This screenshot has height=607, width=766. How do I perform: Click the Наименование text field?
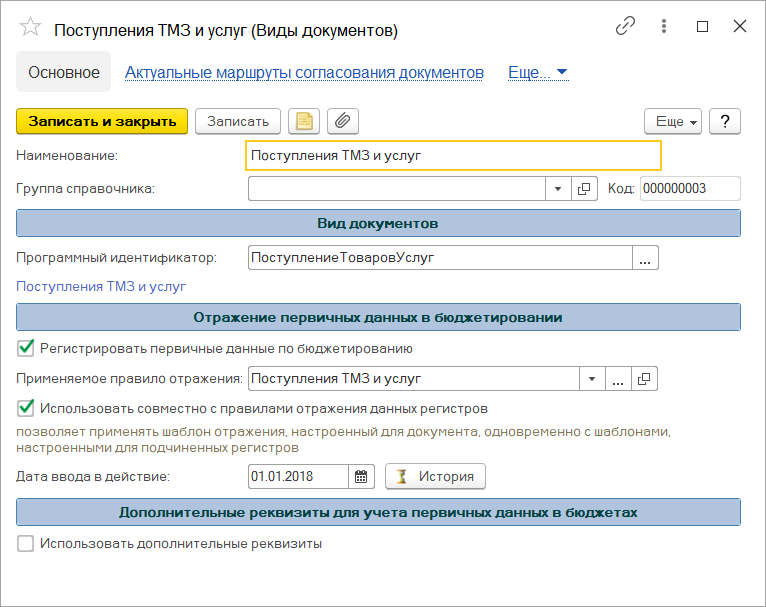pyautogui.click(x=452, y=156)
